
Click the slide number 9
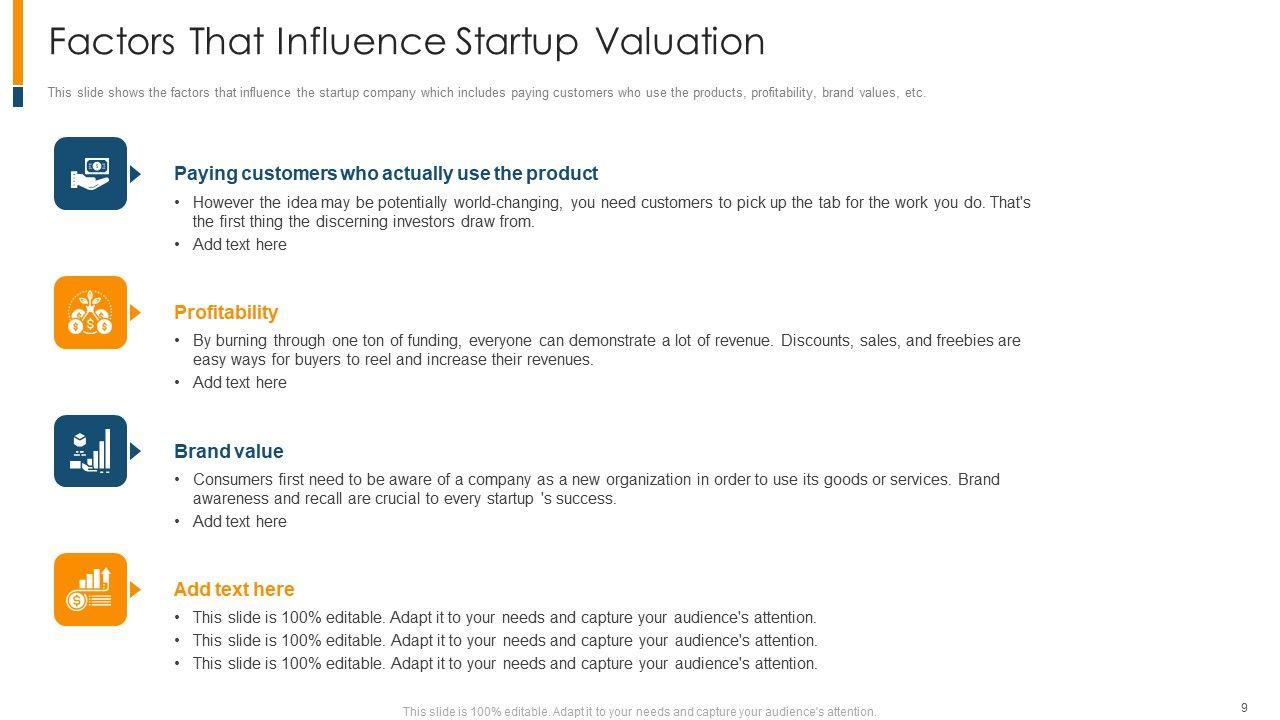coord(1244,708)
